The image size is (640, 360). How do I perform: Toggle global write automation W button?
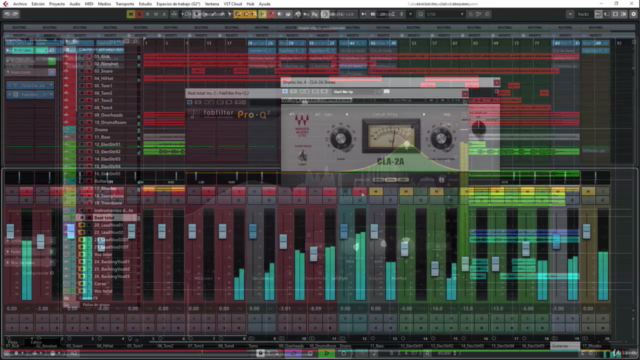click(x=156, y=14)
